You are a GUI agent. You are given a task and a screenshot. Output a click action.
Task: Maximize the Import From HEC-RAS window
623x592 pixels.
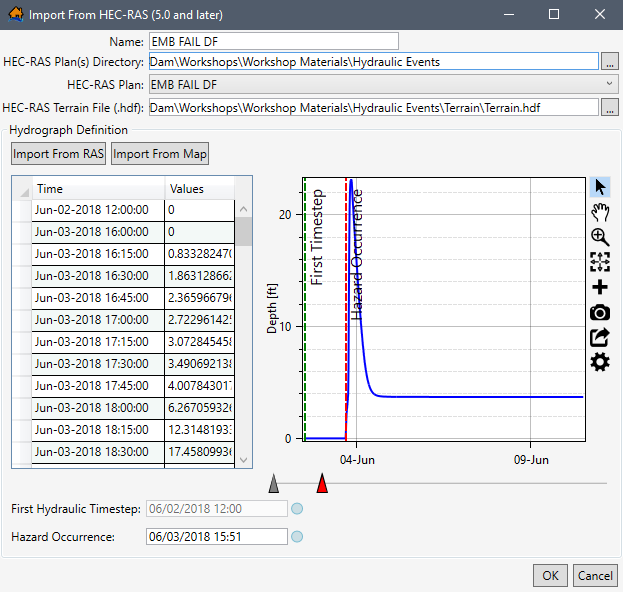click(554, 14)
